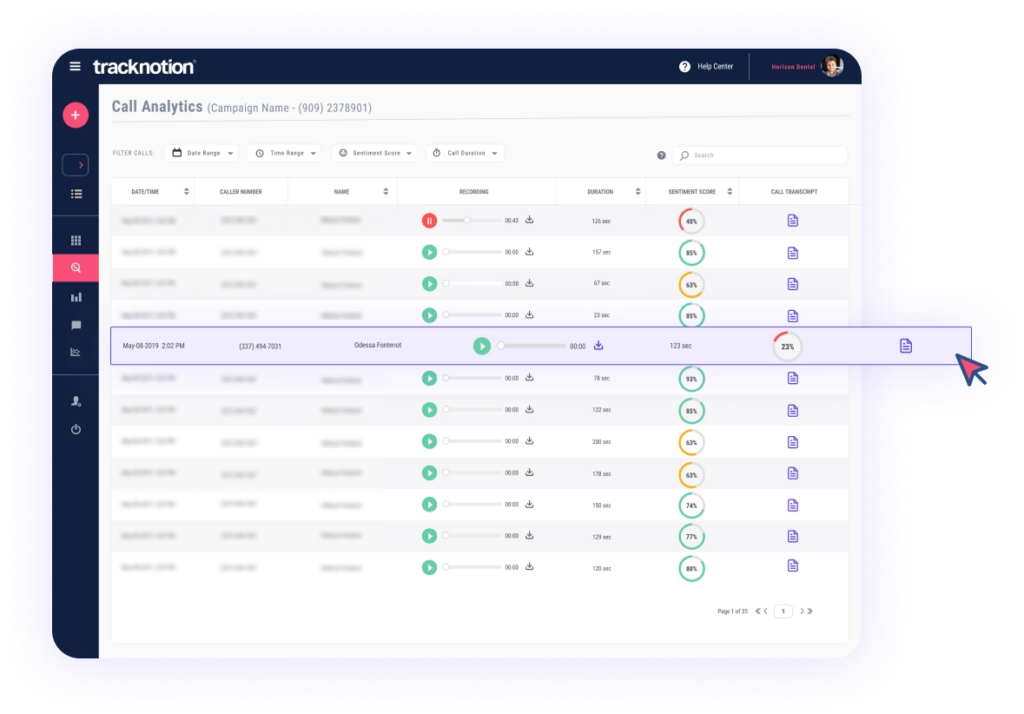
Task: Click the 178 sec recording progress slider
Action: coord(472,472)
